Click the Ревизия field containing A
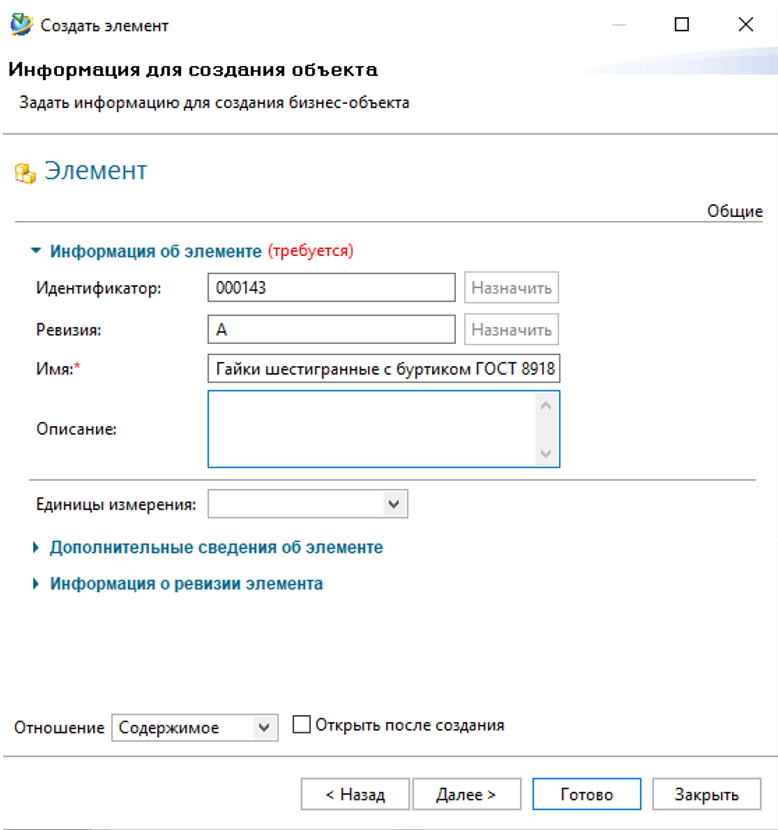 click(331, 329)
